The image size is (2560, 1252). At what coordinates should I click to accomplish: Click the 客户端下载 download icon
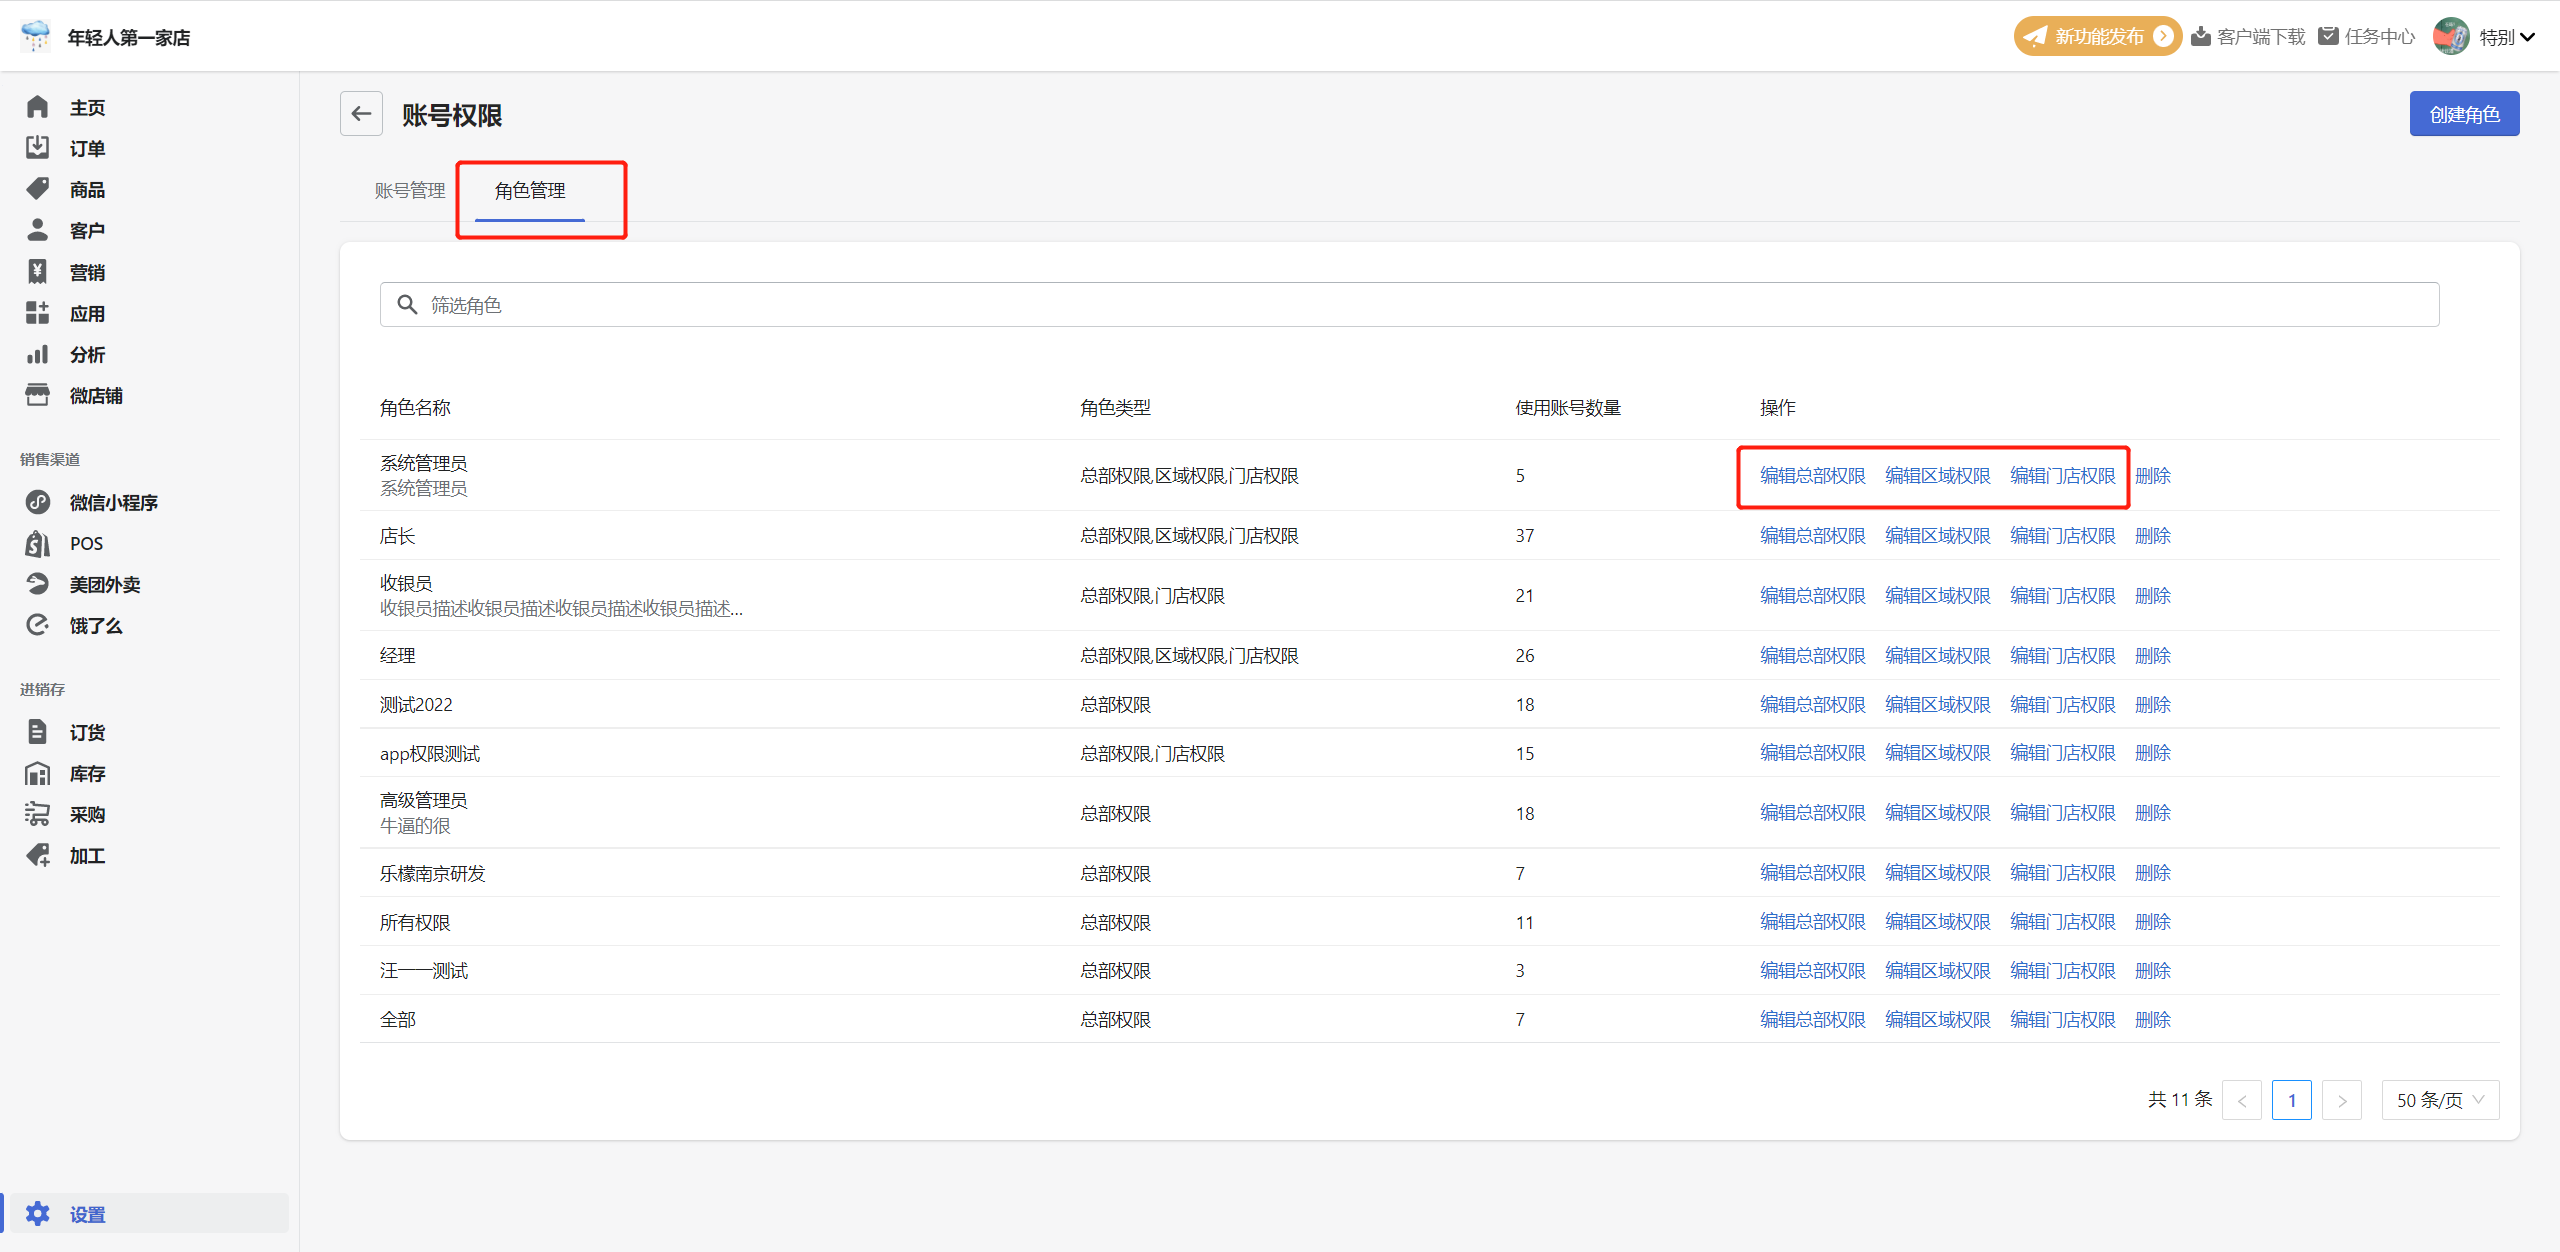click(2201, 37)
